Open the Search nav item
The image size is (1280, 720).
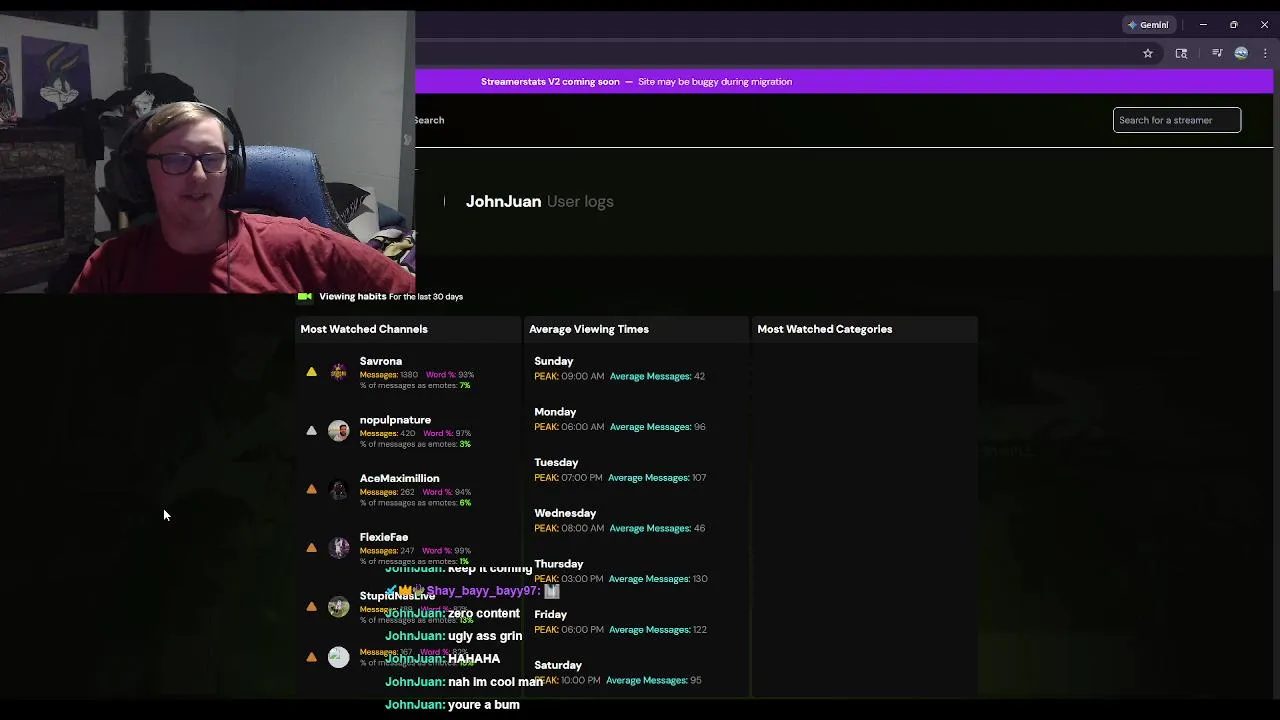tap(429, 120)
